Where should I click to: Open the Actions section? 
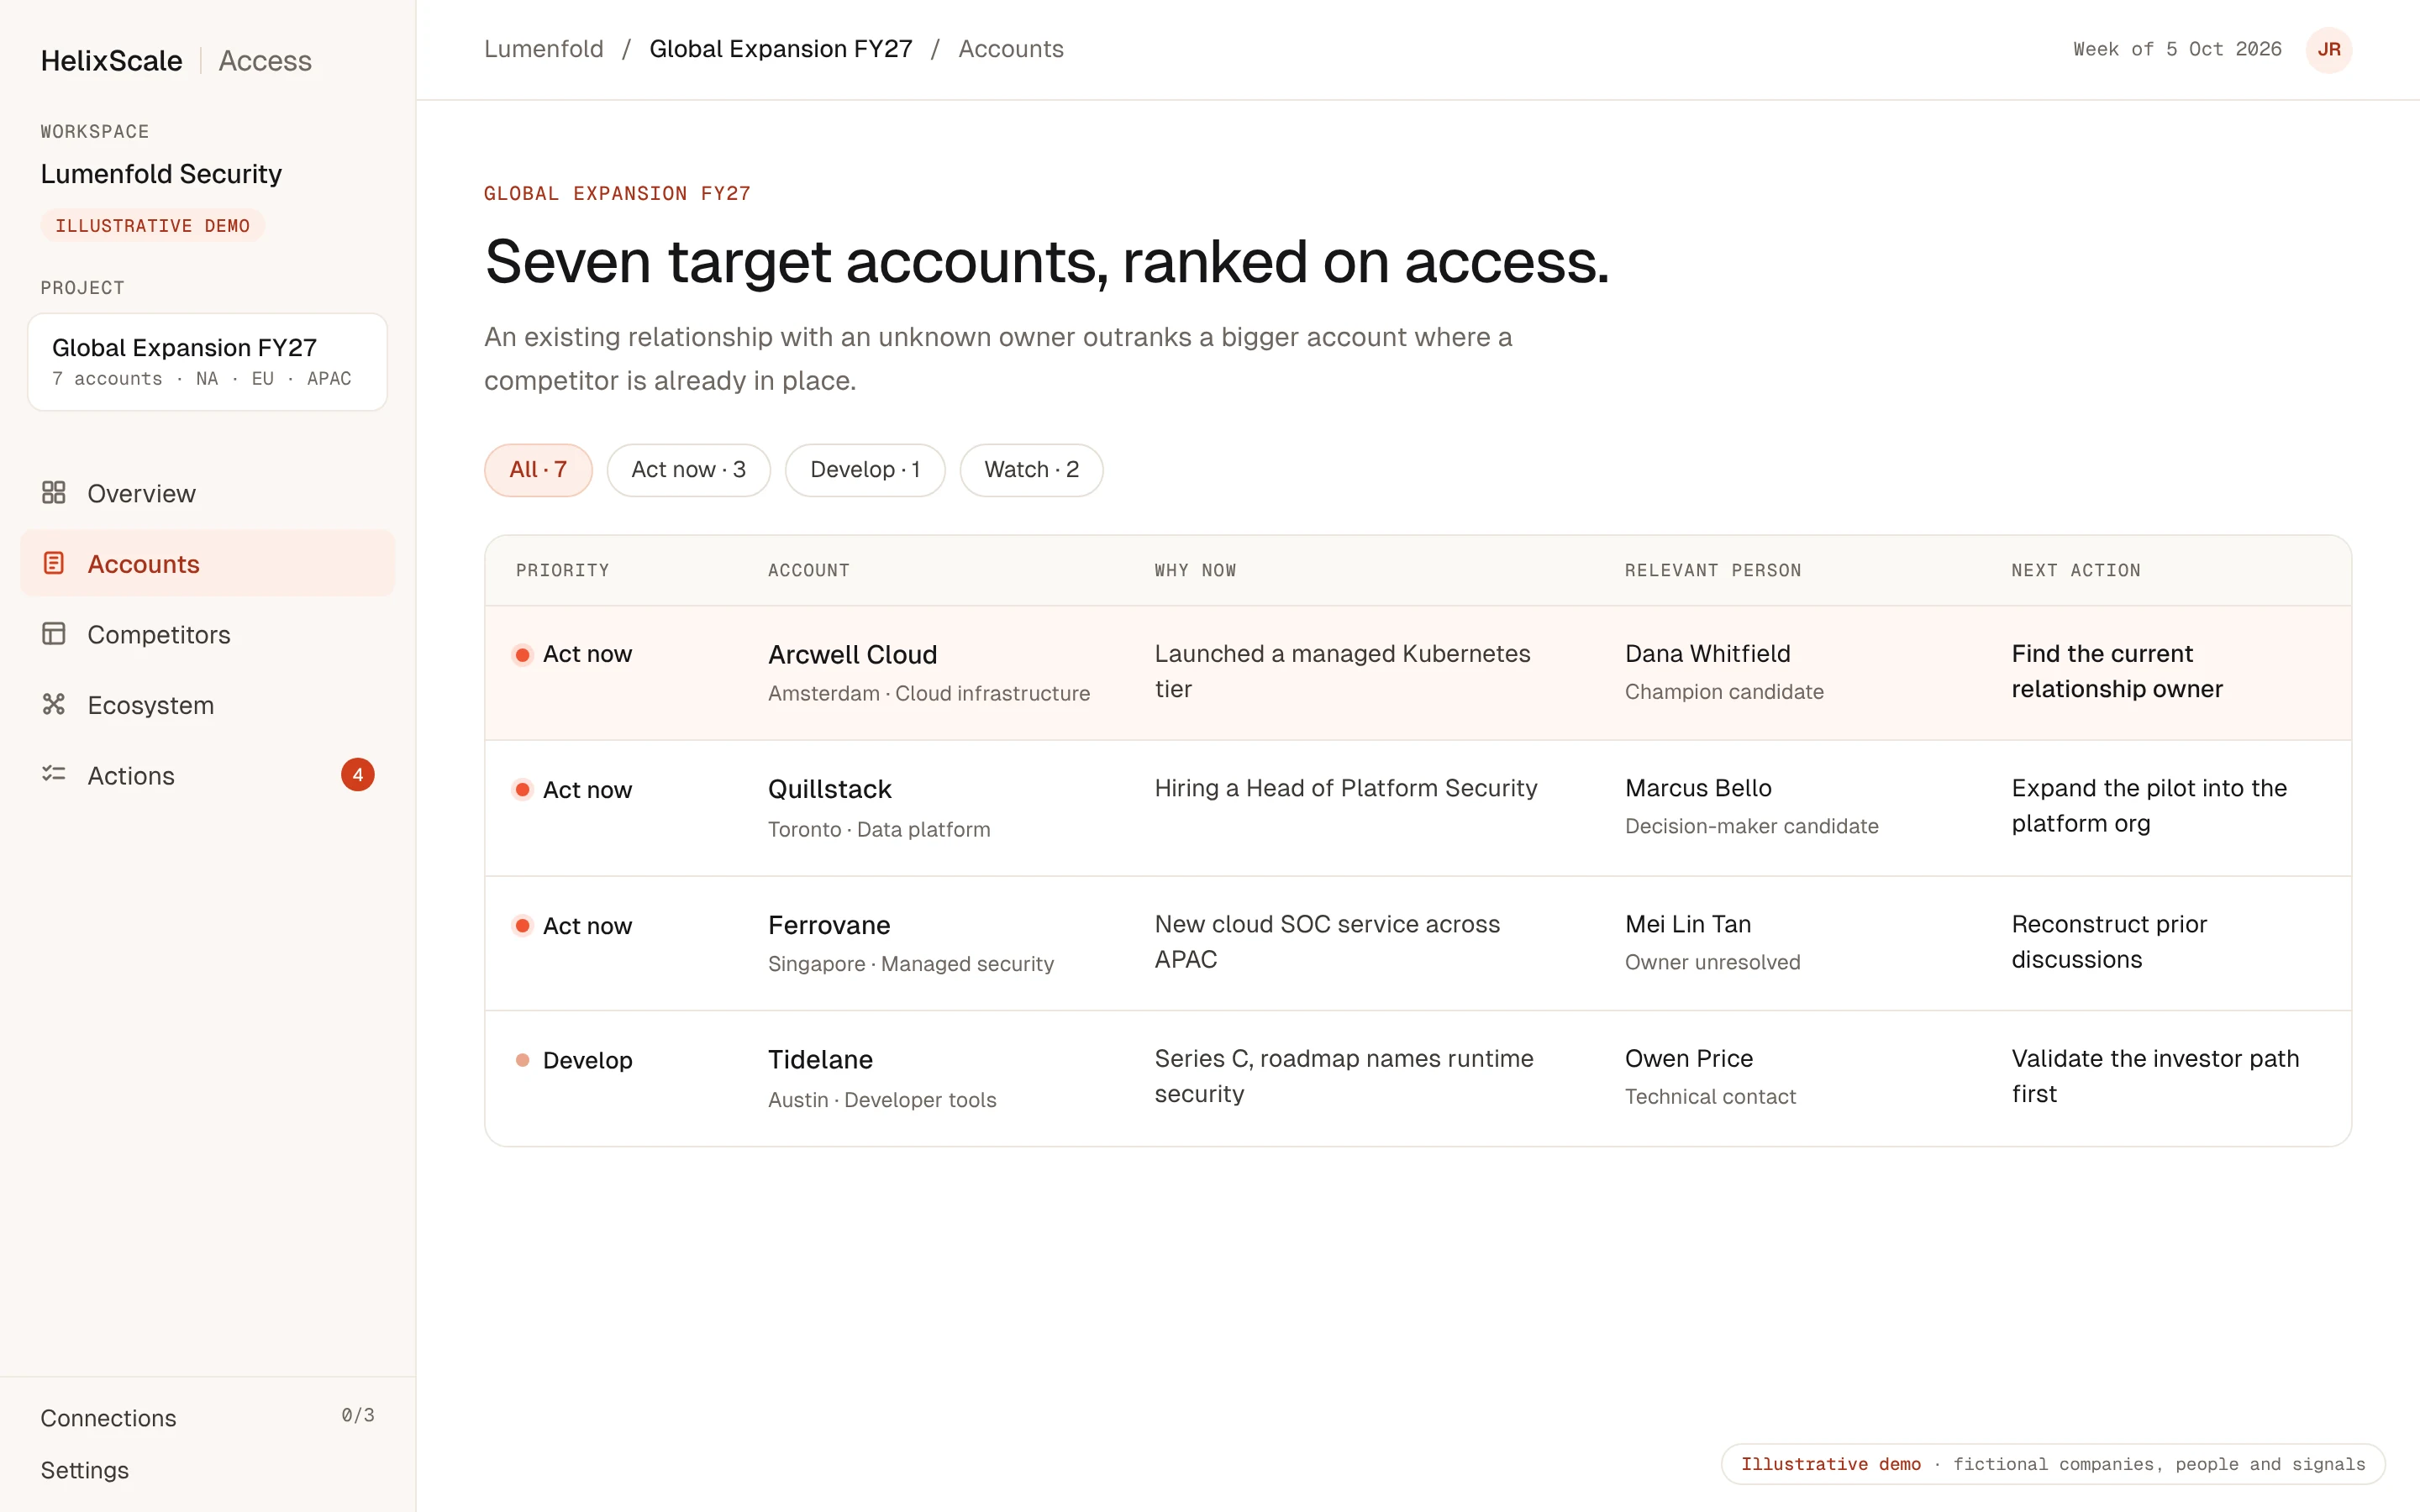207,775
